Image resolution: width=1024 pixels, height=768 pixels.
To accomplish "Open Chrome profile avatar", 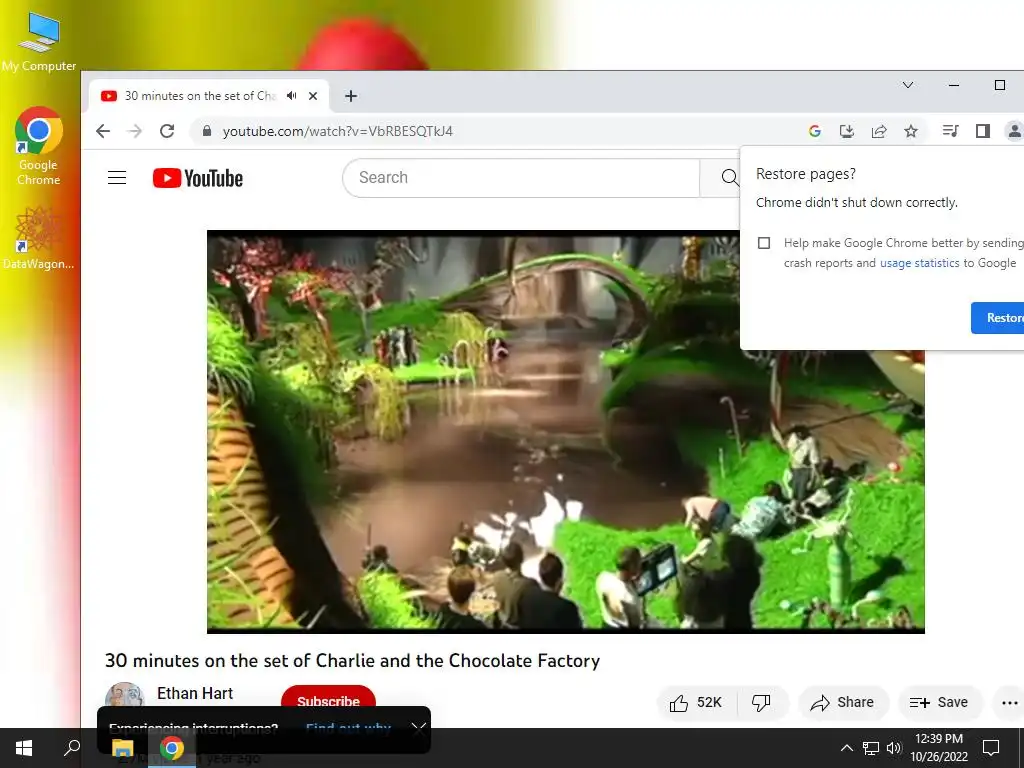I will point(1014,131).
